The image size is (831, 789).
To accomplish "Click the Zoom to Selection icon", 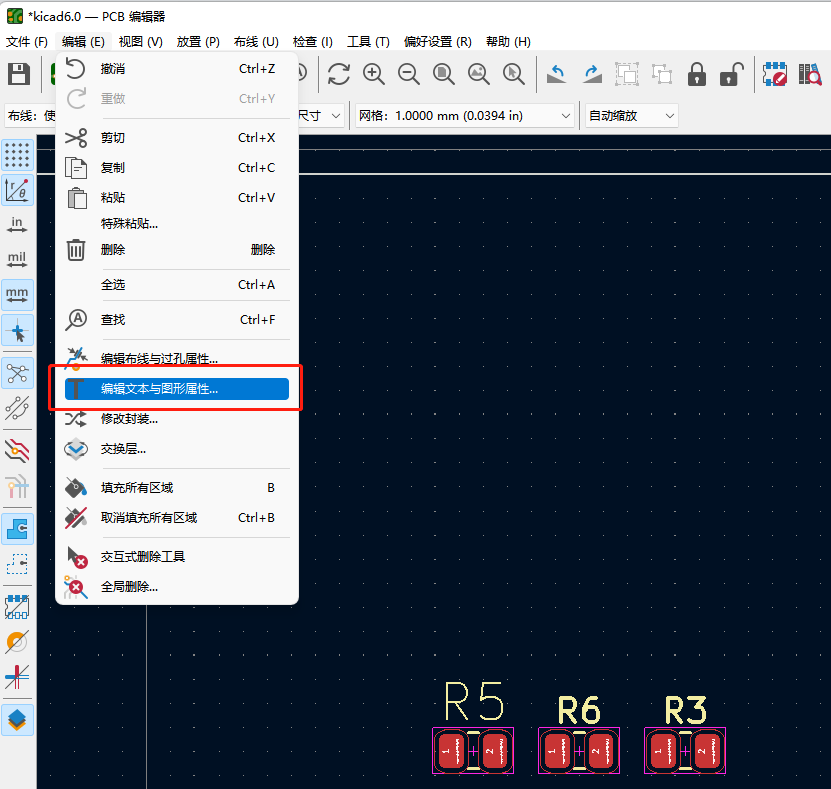I will (514, 74).
